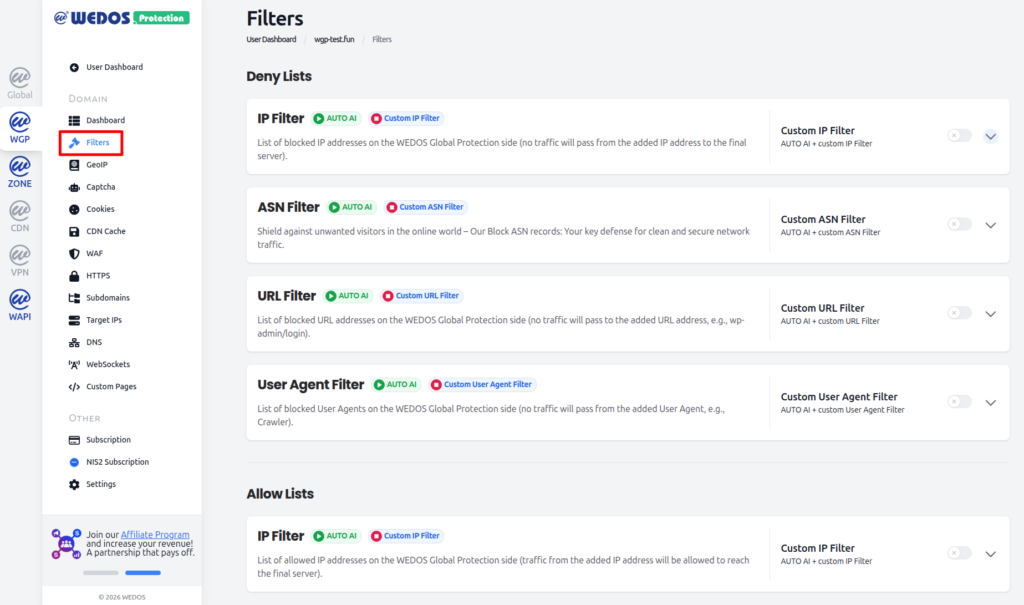Open NIS2 Subscription menu label
This screenshot has height=605, width=1024.
tap(118, 462)
